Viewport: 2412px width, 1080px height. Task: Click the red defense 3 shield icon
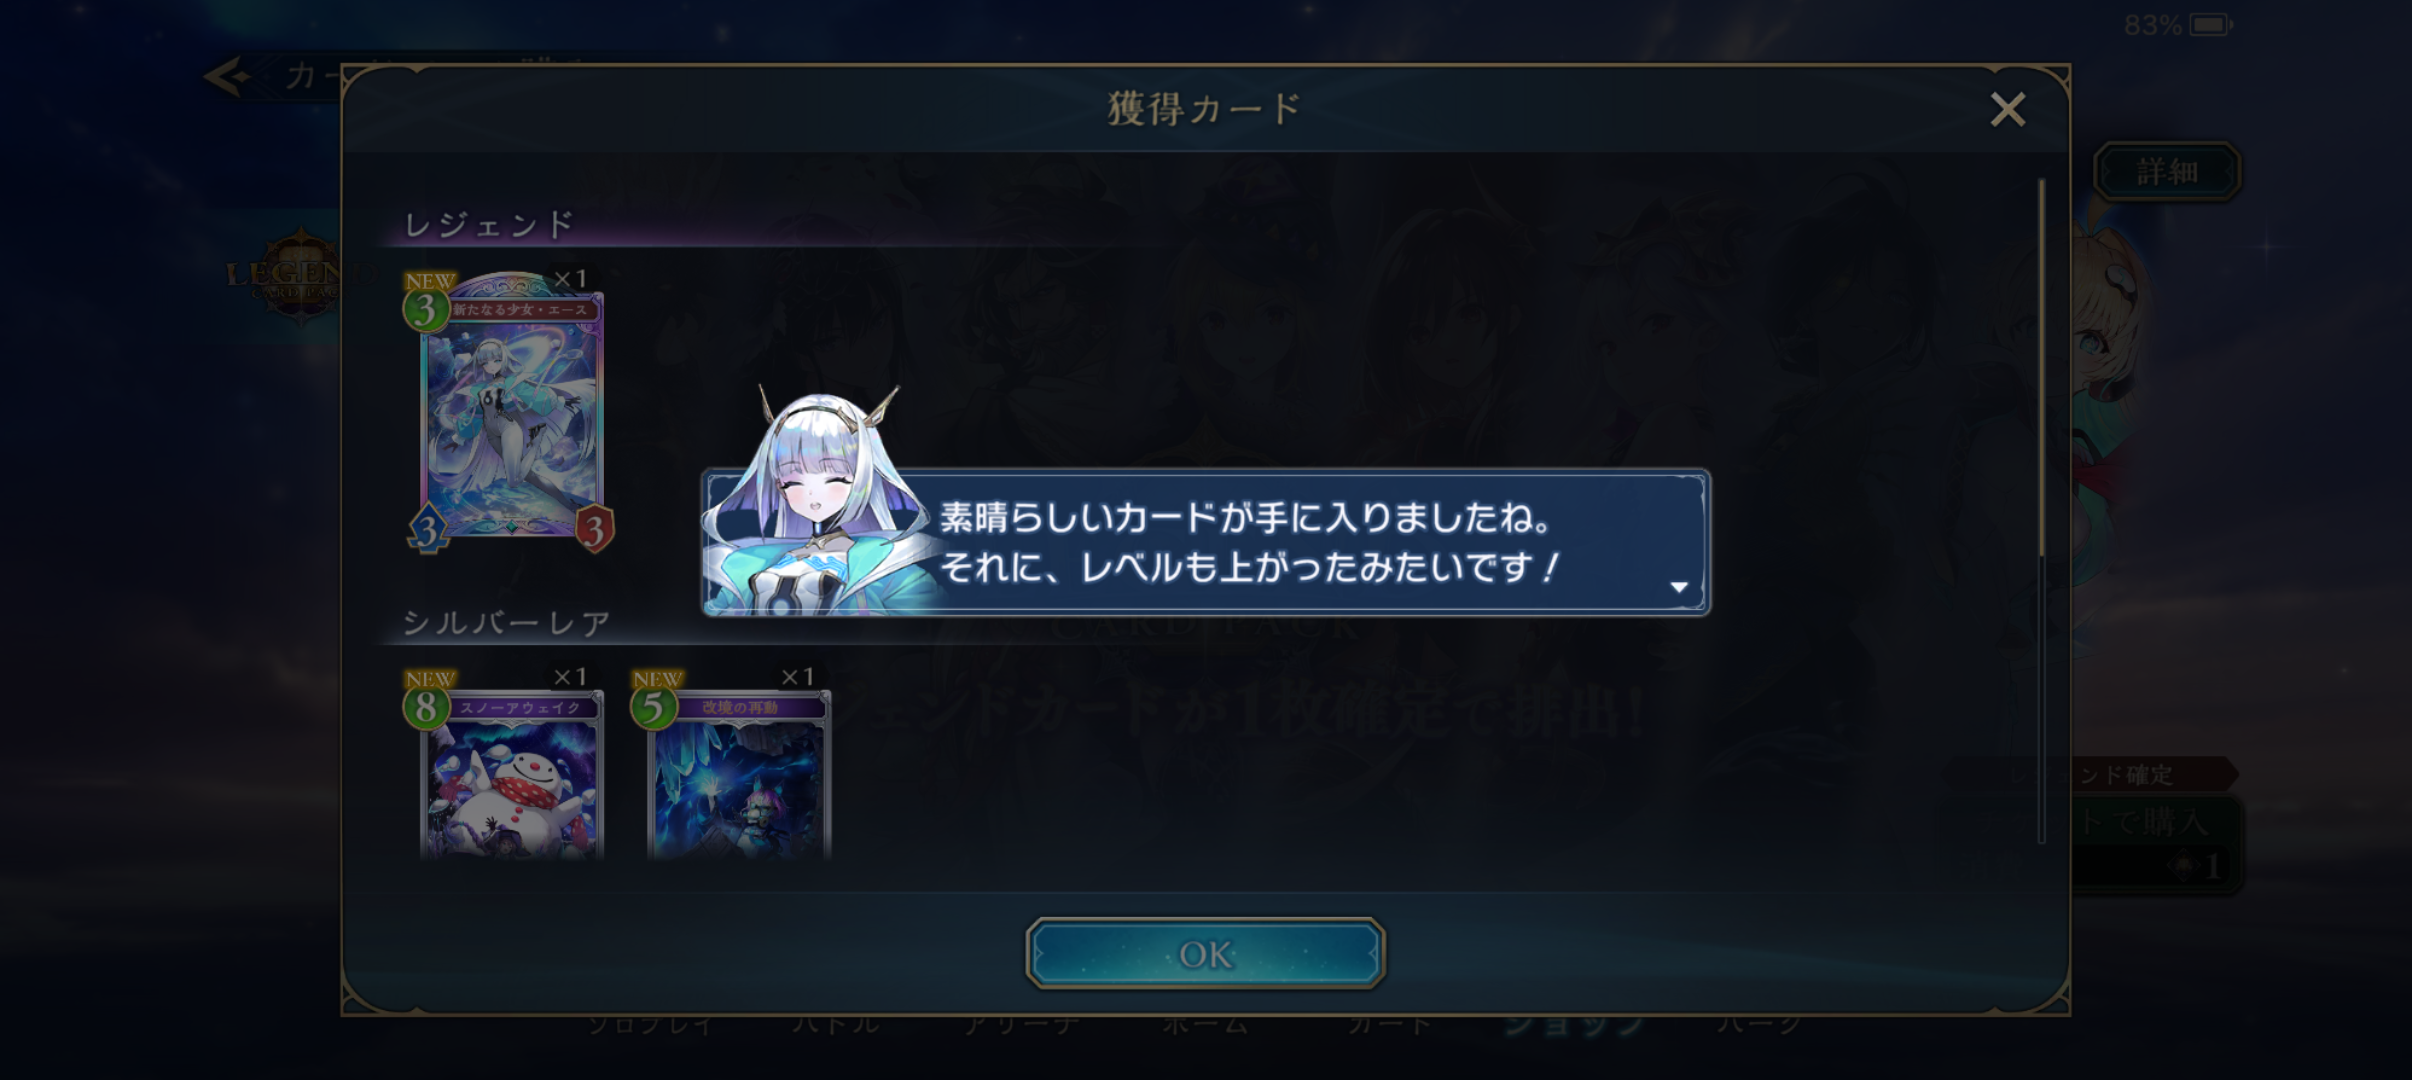pyautogui.click(x=594, y=530)
